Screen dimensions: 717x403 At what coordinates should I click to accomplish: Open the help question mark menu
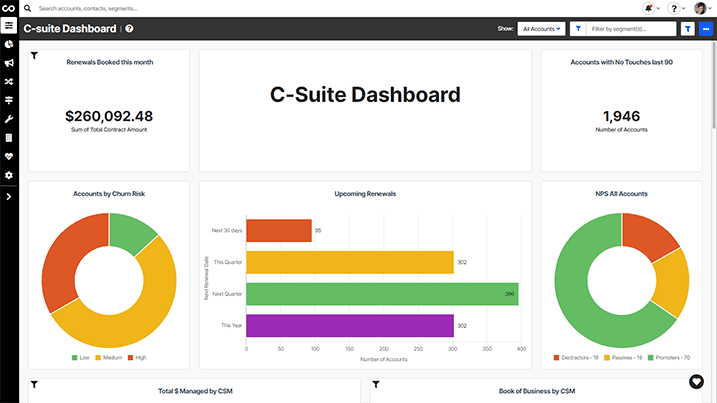point(674,8)
